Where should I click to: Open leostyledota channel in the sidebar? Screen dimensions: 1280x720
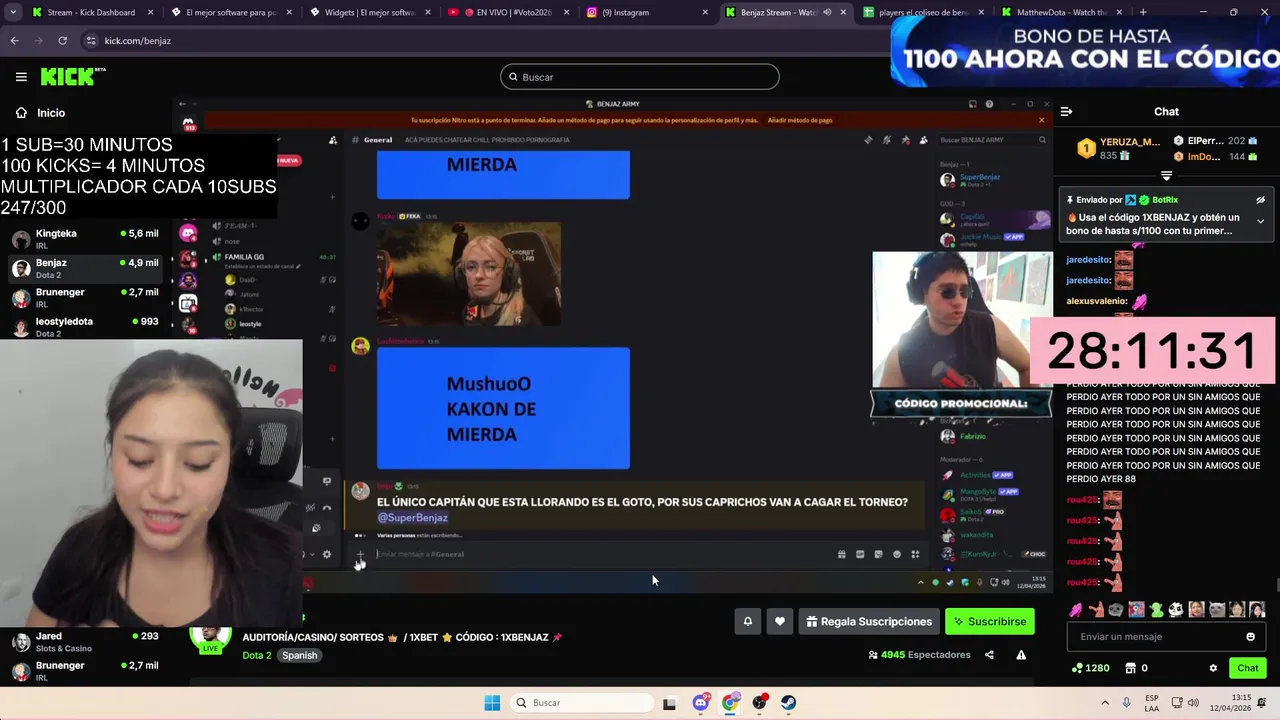click(x=85, y=326)
